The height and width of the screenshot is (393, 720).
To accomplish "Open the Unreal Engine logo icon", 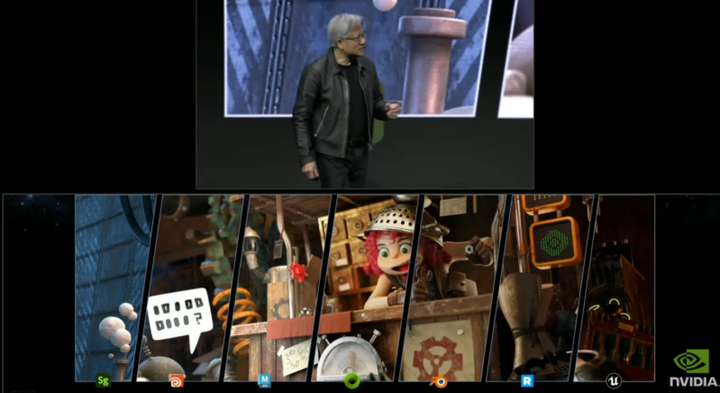I will pyautogui.click(x=613, y=381).
